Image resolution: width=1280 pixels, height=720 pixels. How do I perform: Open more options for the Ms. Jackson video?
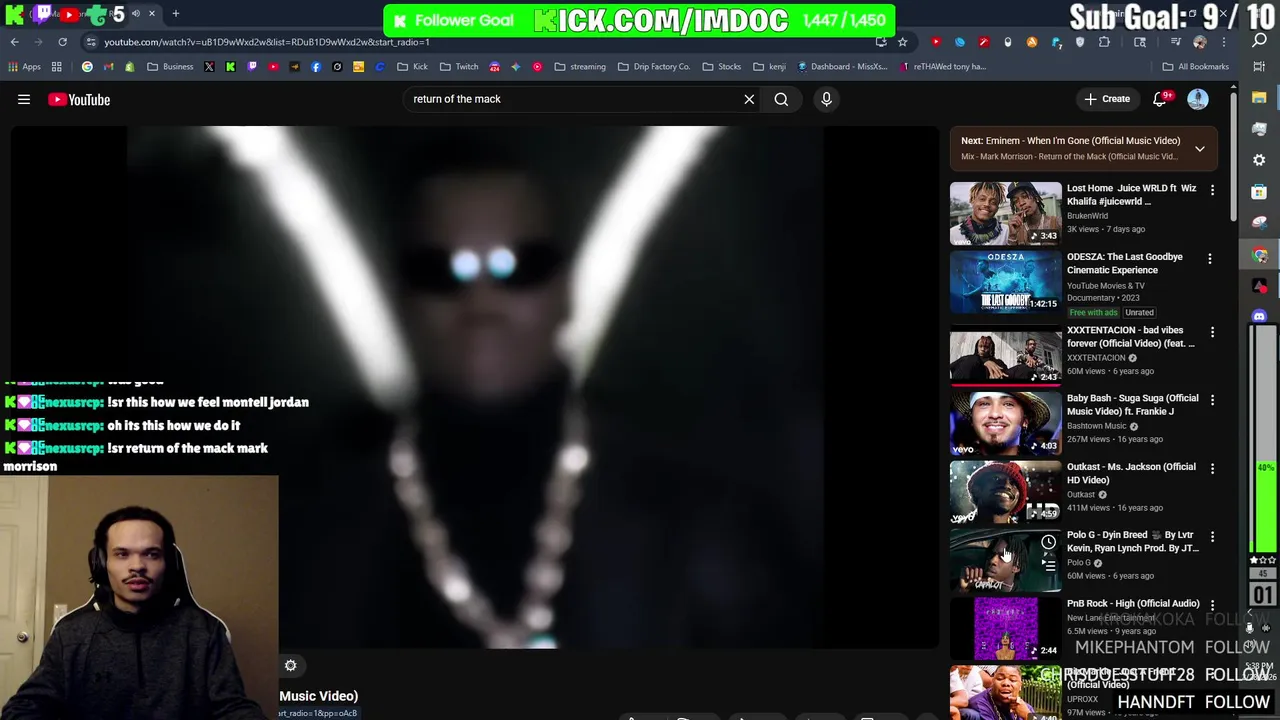point(1212,468)
